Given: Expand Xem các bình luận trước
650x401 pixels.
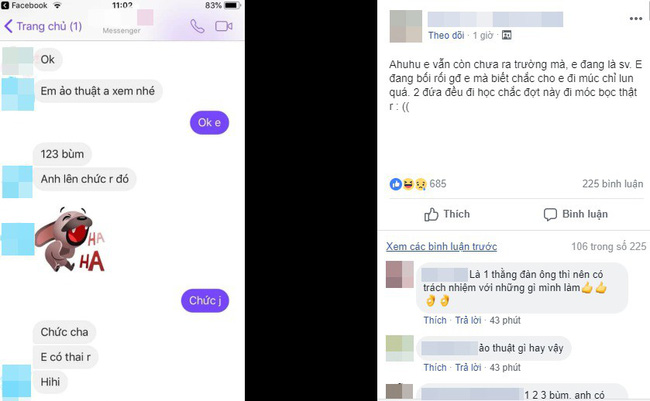Looking at the screenshot, I should [x=441, y=247].
